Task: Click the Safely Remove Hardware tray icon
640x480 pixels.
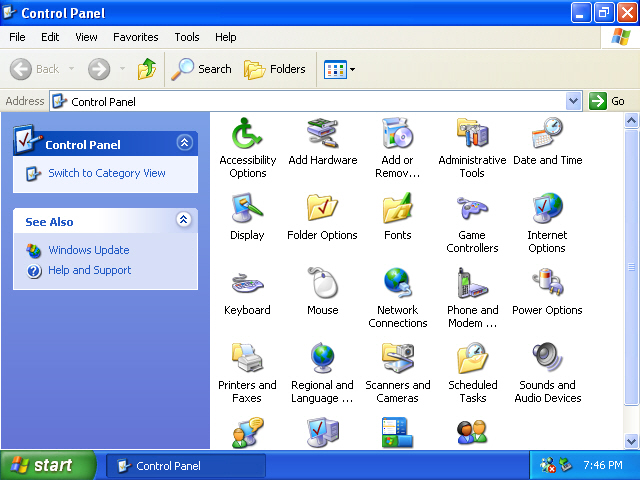Action: (566, 464)
